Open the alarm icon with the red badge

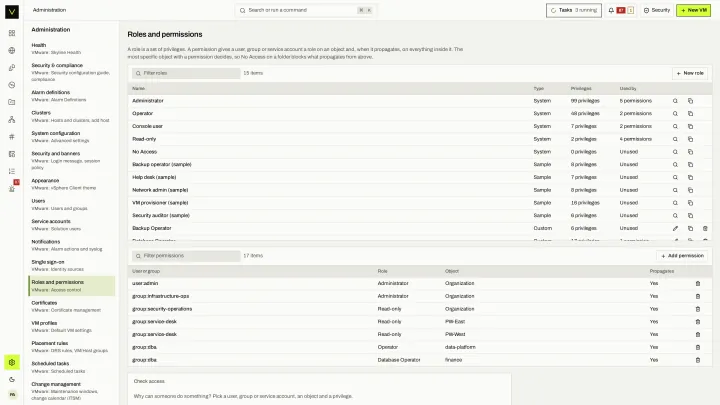[x=12, y=188]
